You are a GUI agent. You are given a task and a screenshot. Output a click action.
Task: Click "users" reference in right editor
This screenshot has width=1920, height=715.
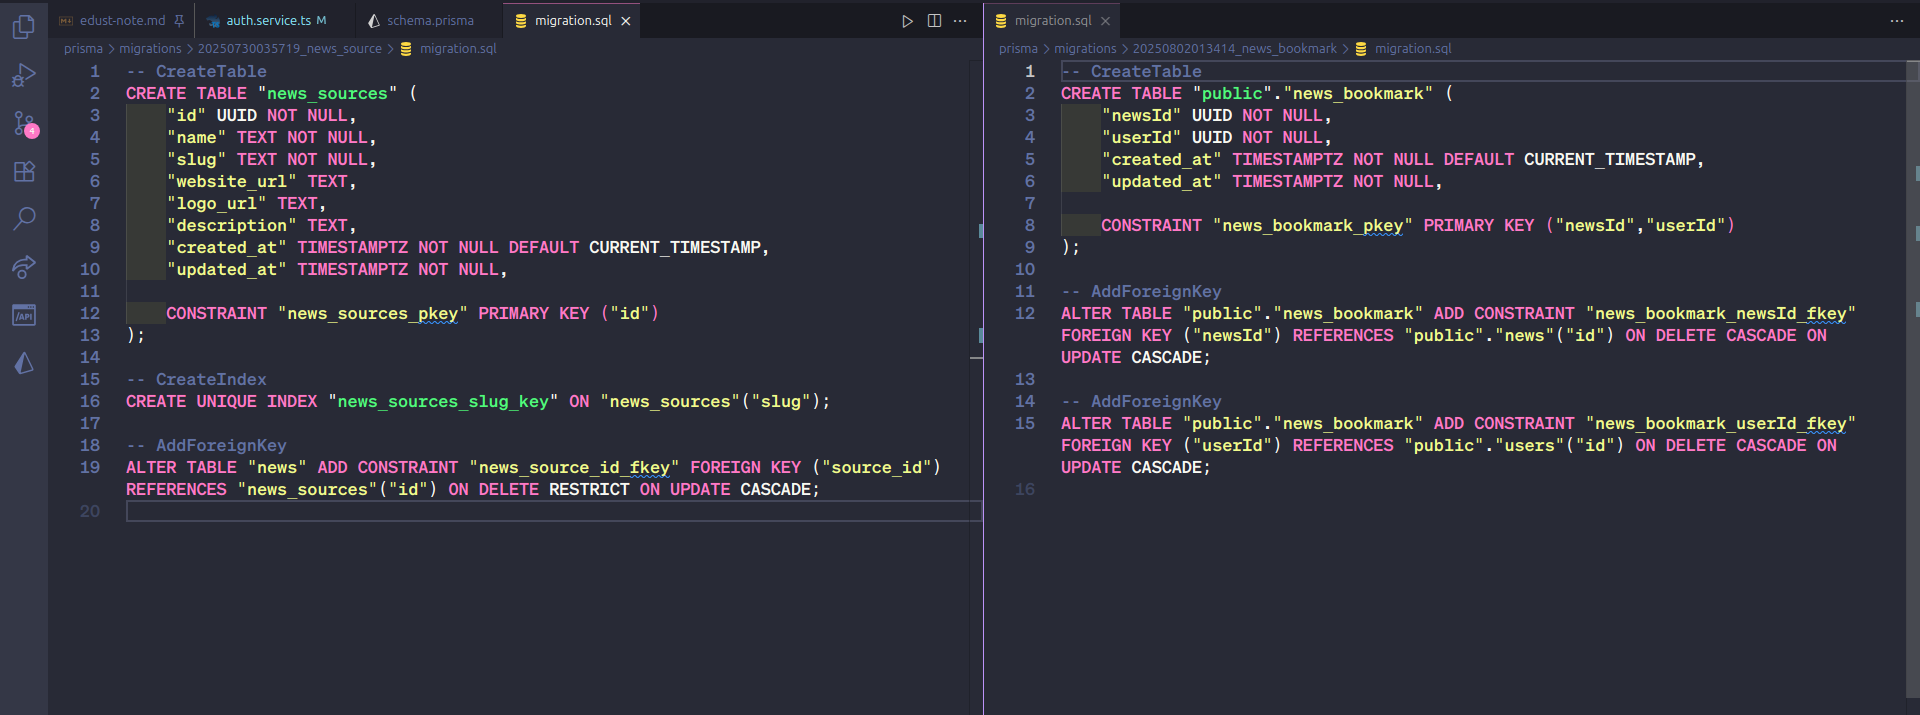(1530, 445)
